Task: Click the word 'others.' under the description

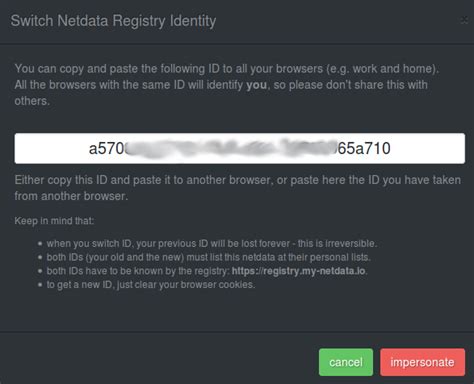Action: (x=32, y=101)
